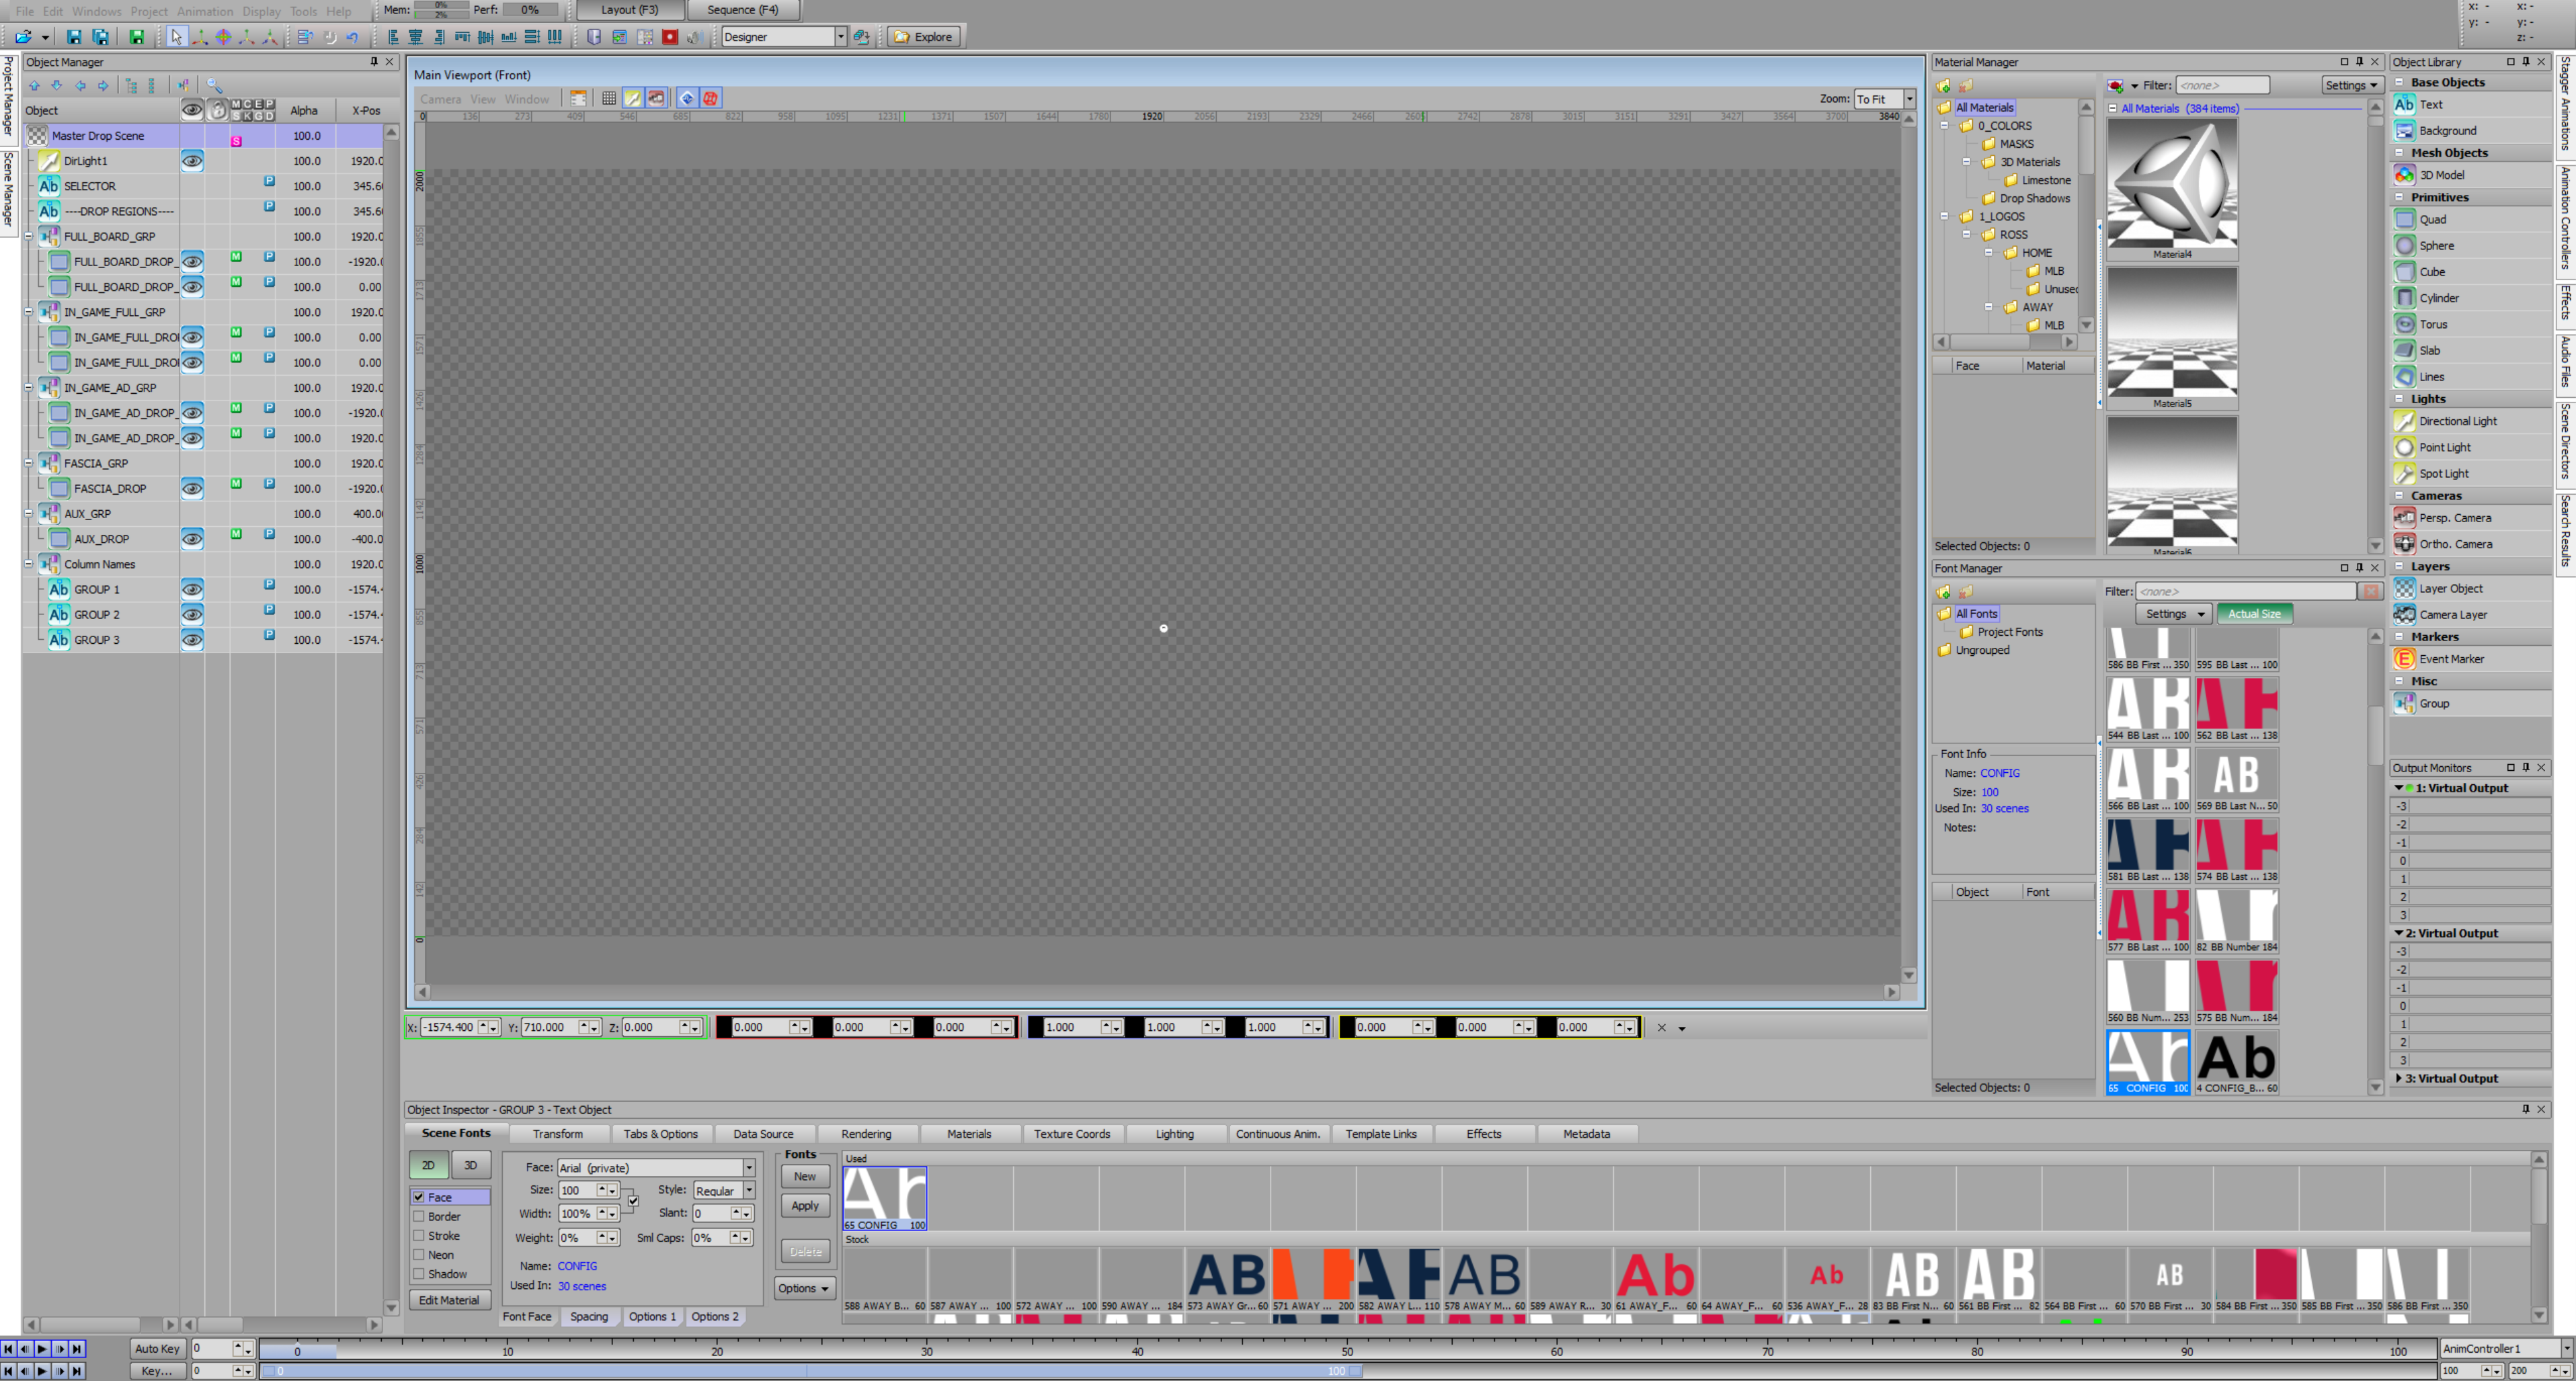Click the magnifier search icon in Object Manager
The width and height of the screenshot is (2576, 1381).
tap(214, 86)
